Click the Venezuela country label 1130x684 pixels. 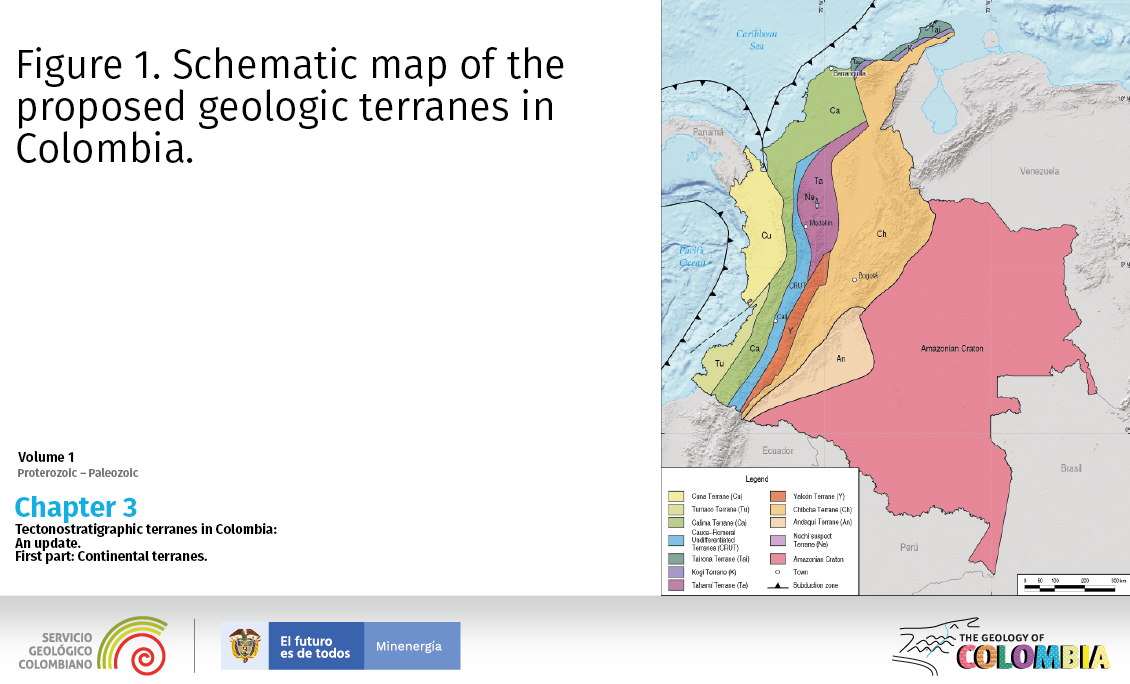pyautogui.click(x=1039, y=171)
